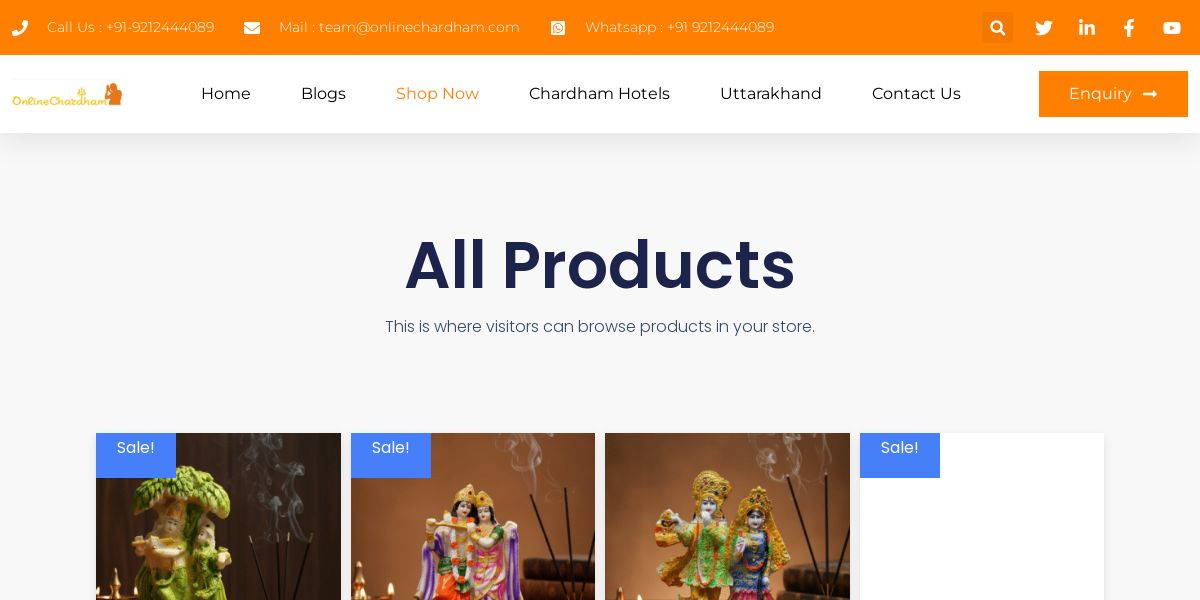
Task: Click the WhatsApp icon in top bar
Action: coord(558,28)
